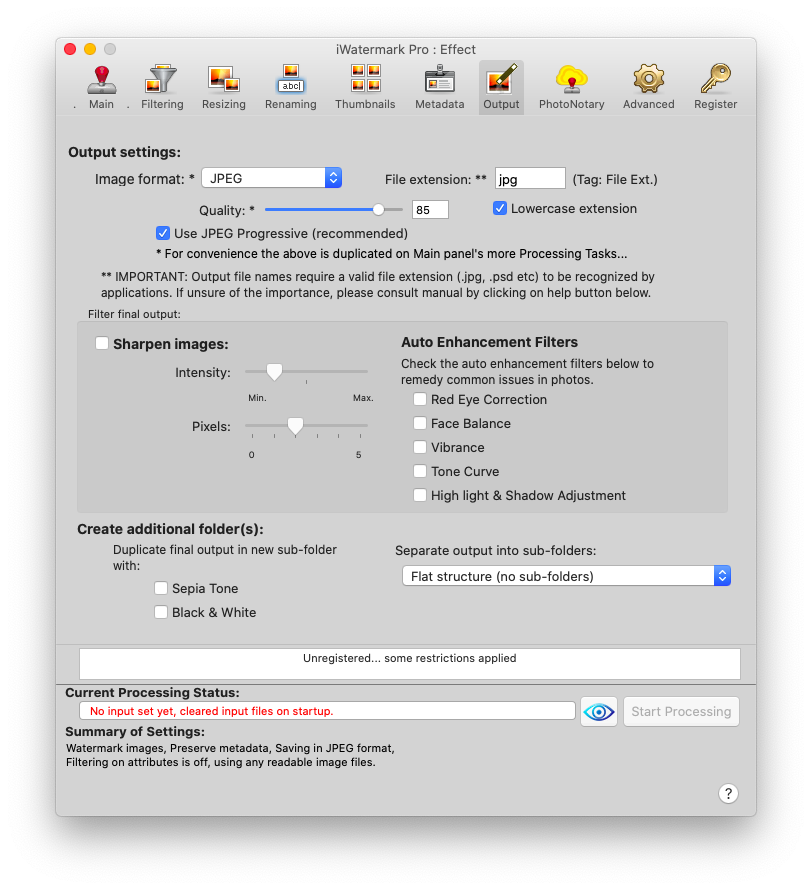
Task: Enable Face Balance filter
Action: tap(420, 423)
